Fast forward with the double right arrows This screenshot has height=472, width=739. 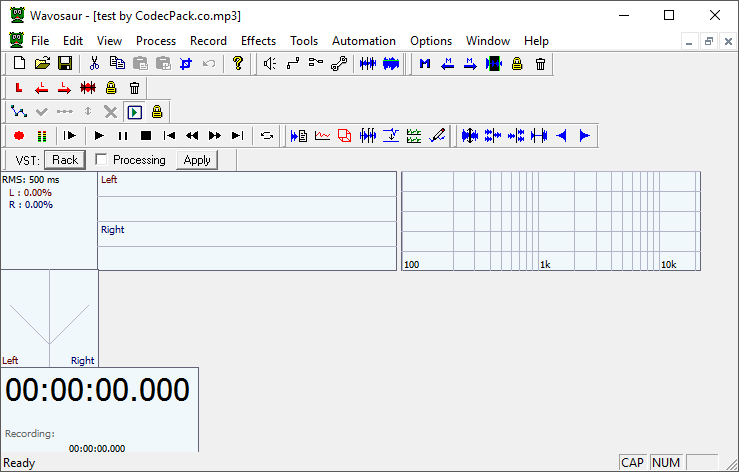[x=215, y=136]
